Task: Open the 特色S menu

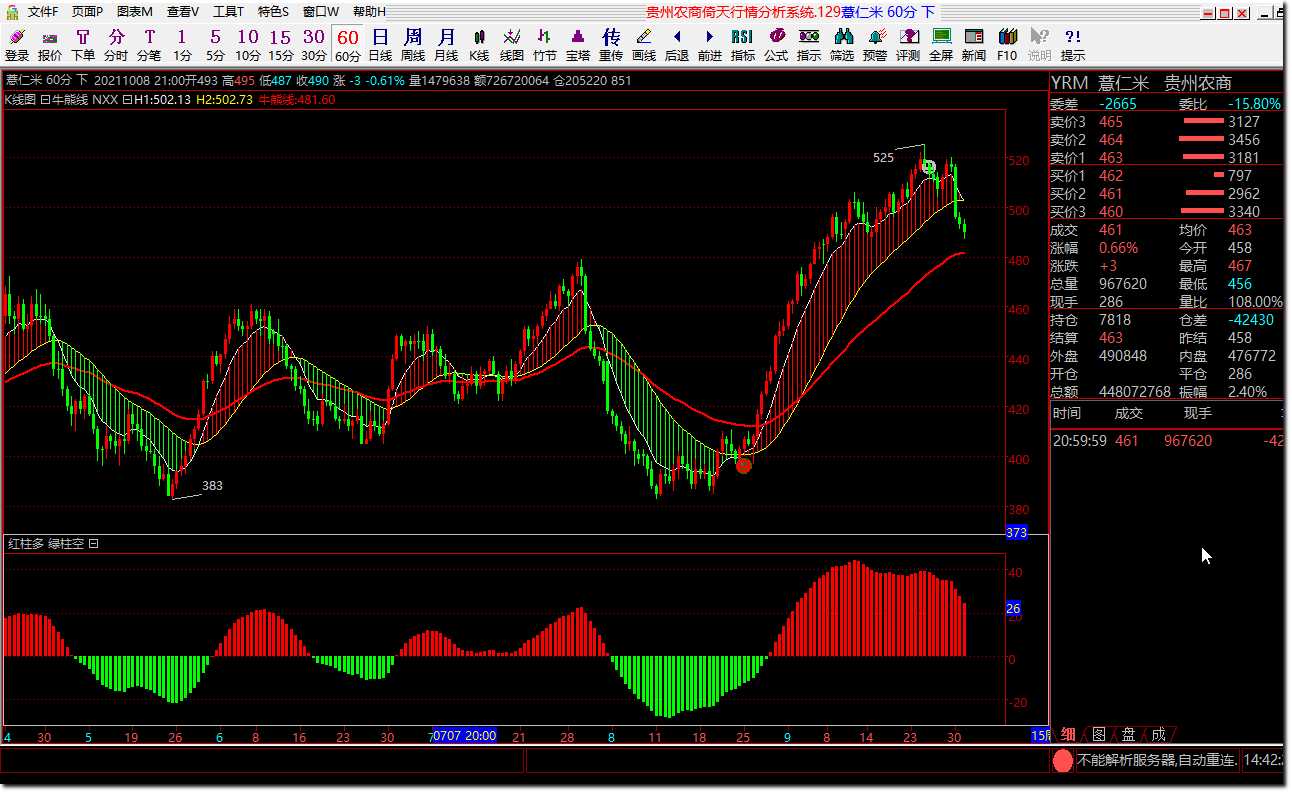Action: coord(273,12)
